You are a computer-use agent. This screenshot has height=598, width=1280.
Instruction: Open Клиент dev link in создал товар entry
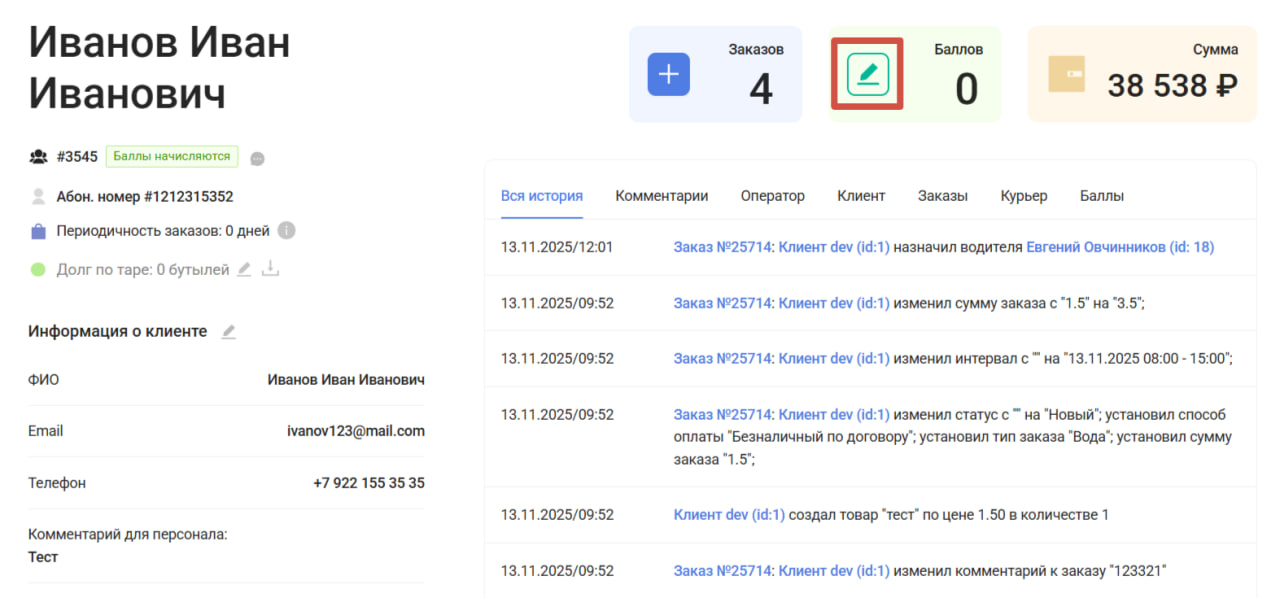click(x=729, y=515)
